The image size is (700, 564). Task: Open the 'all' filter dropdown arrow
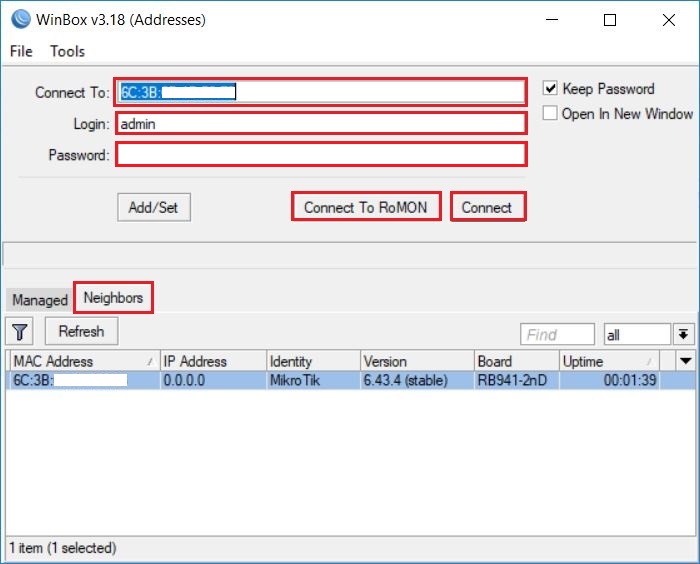pyautogui.click(x=683, y=334)
